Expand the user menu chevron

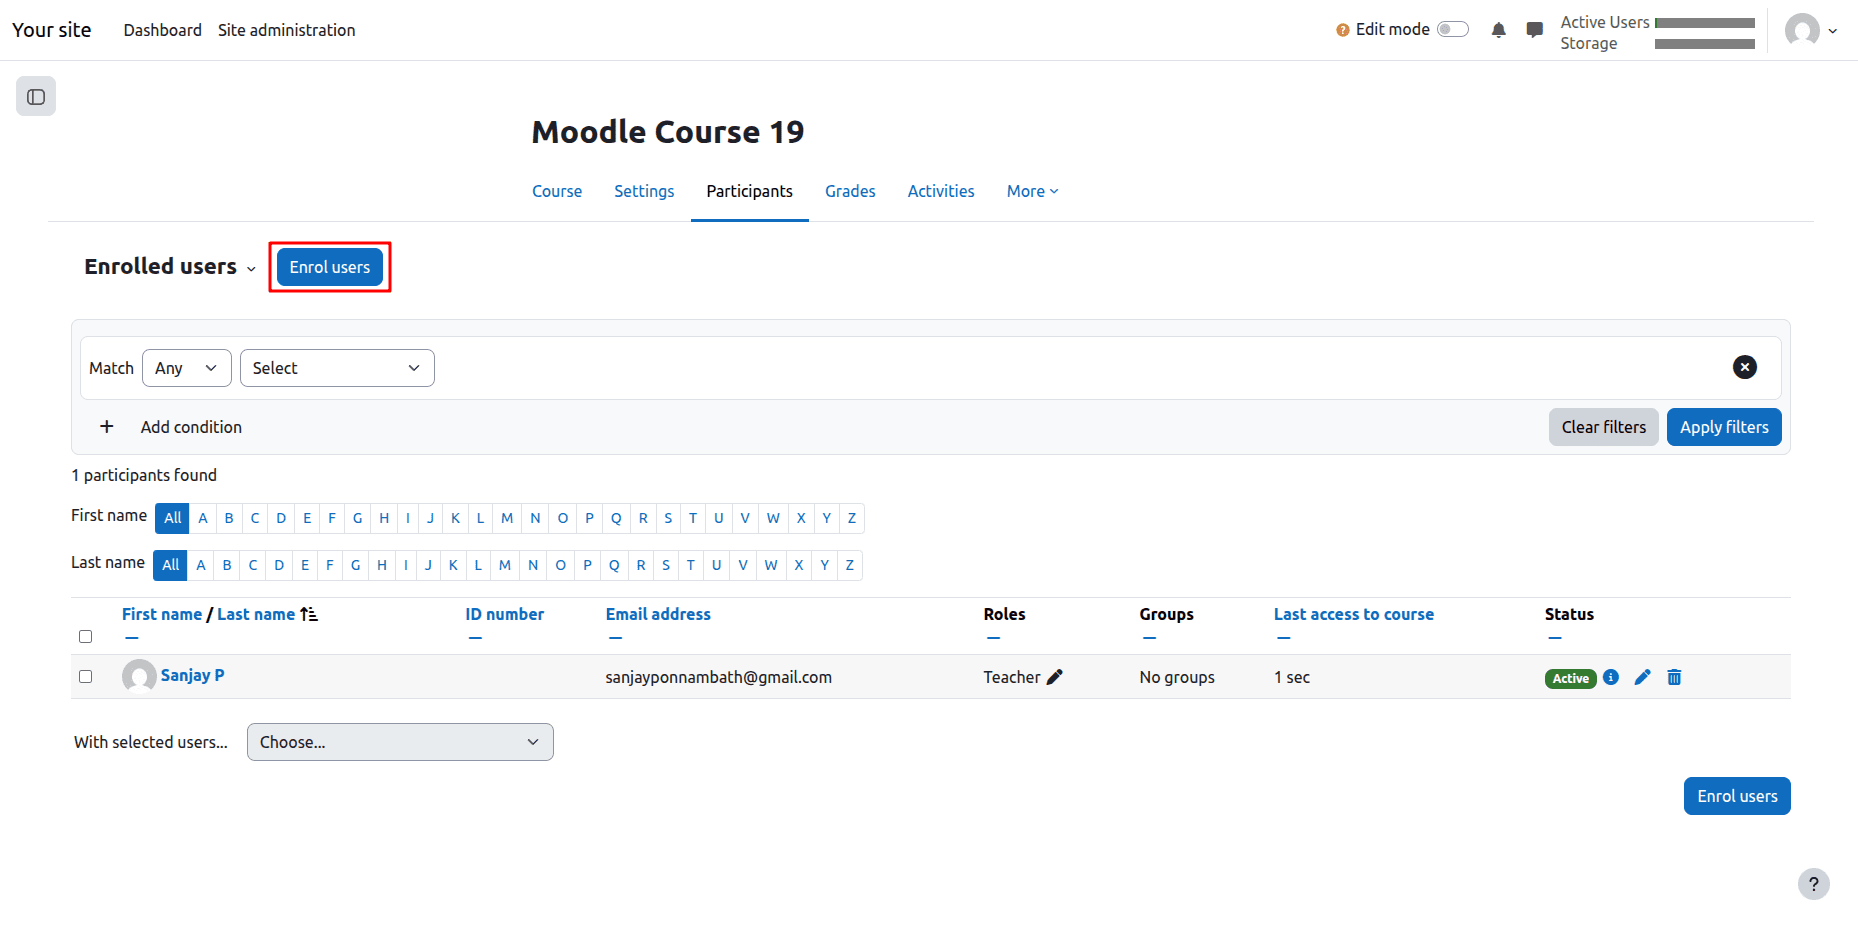1832,31
